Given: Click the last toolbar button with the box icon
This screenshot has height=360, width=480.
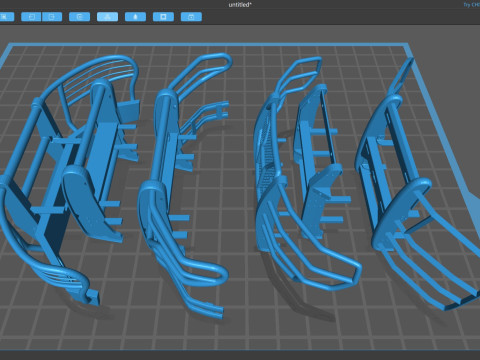Looking at the screenshot, I should click(191, 17).
